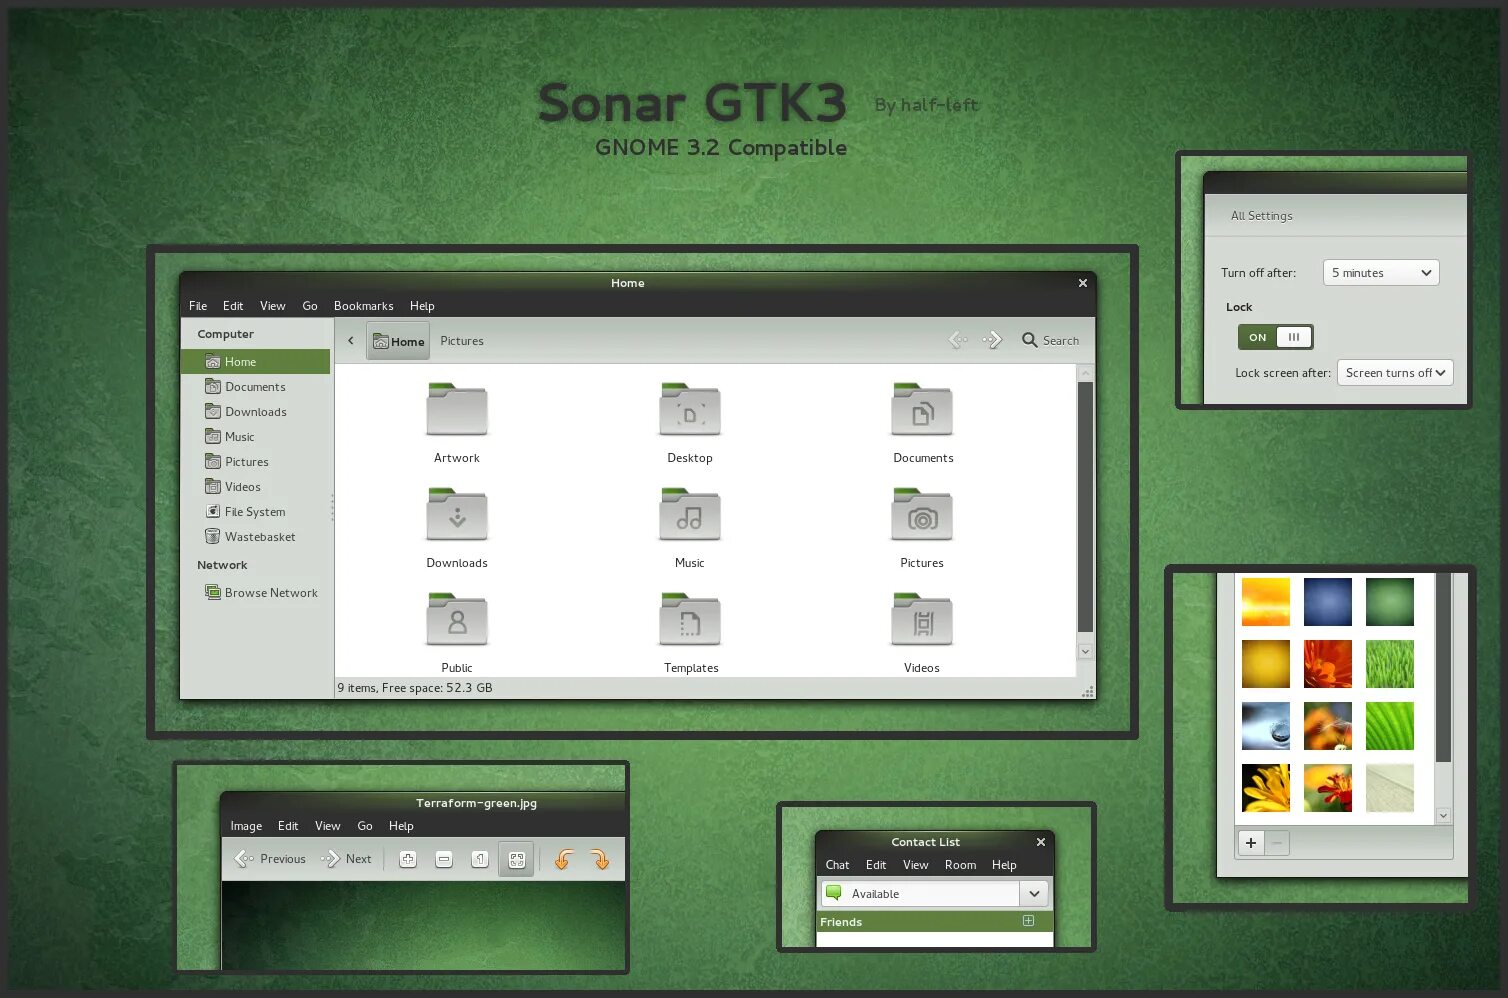Select the green leaf wallpaper thumbnail

click(1390, 726)
